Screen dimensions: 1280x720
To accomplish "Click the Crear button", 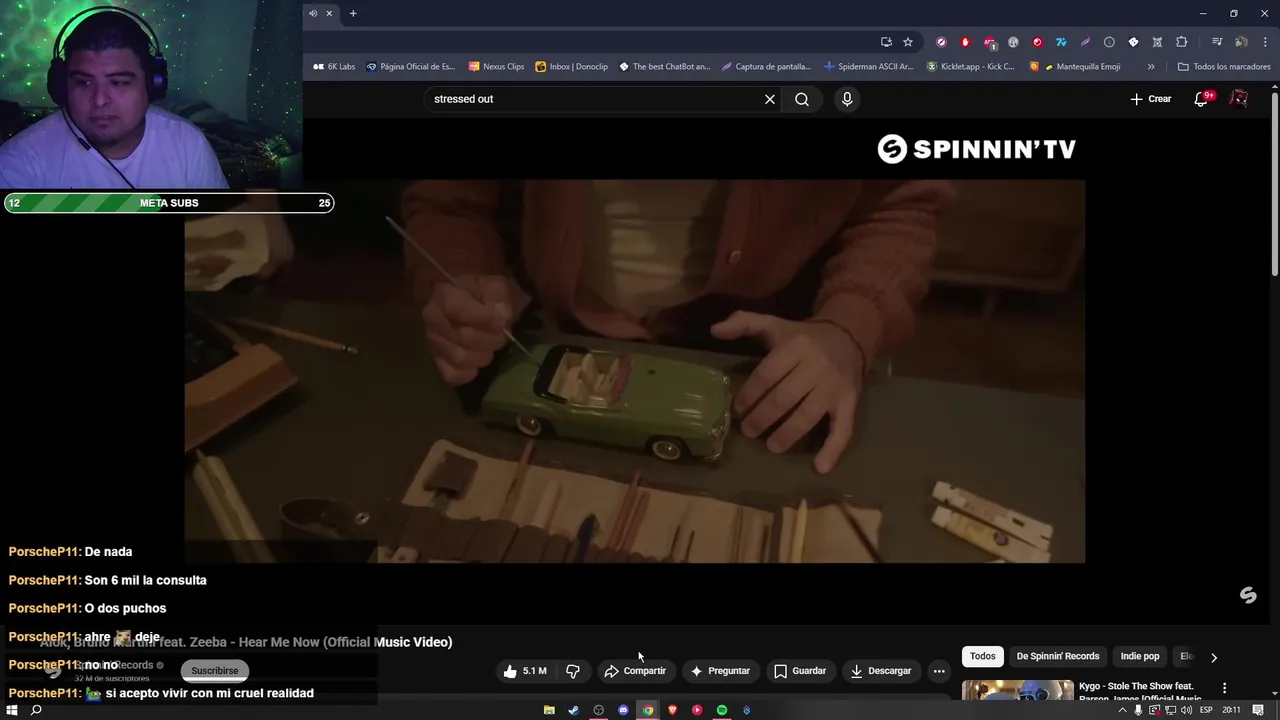I will [x=1151, y=99].
